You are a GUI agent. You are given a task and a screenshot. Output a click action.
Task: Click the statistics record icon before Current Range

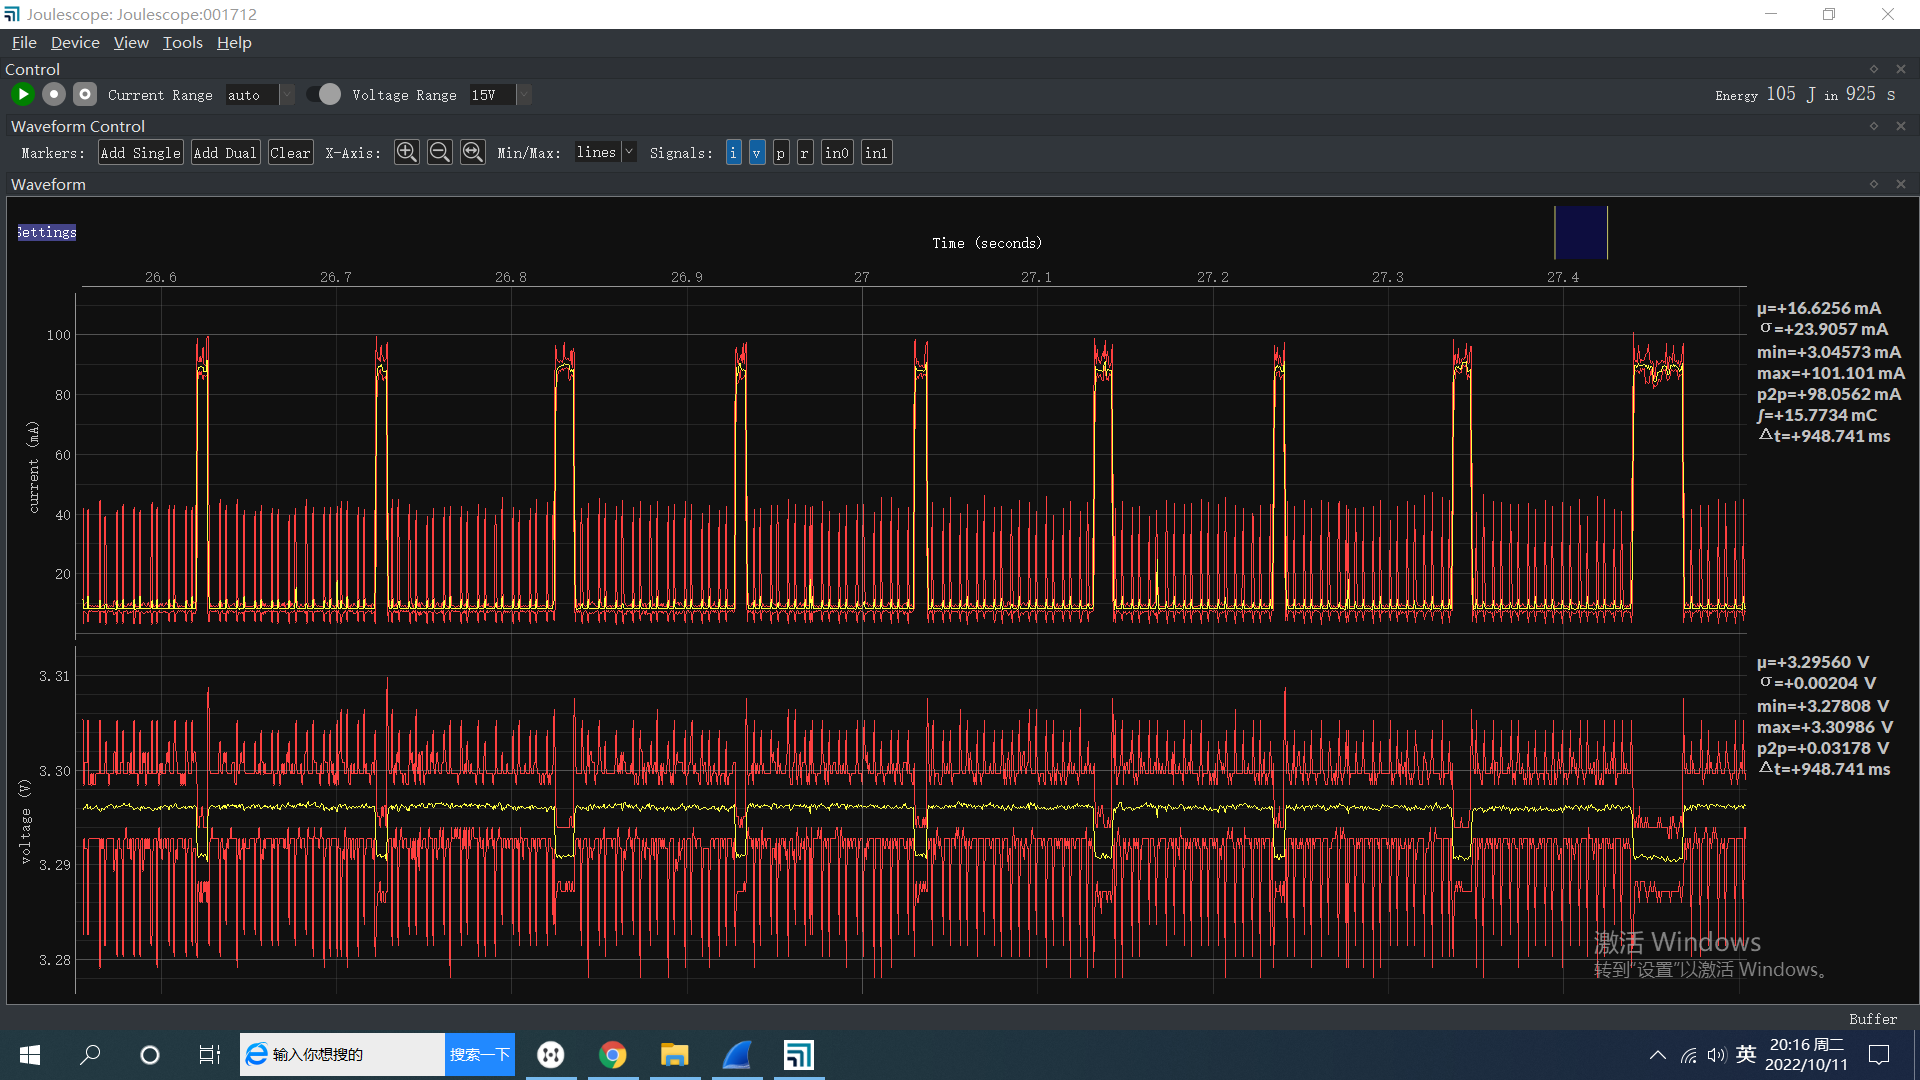pos(85,94)
